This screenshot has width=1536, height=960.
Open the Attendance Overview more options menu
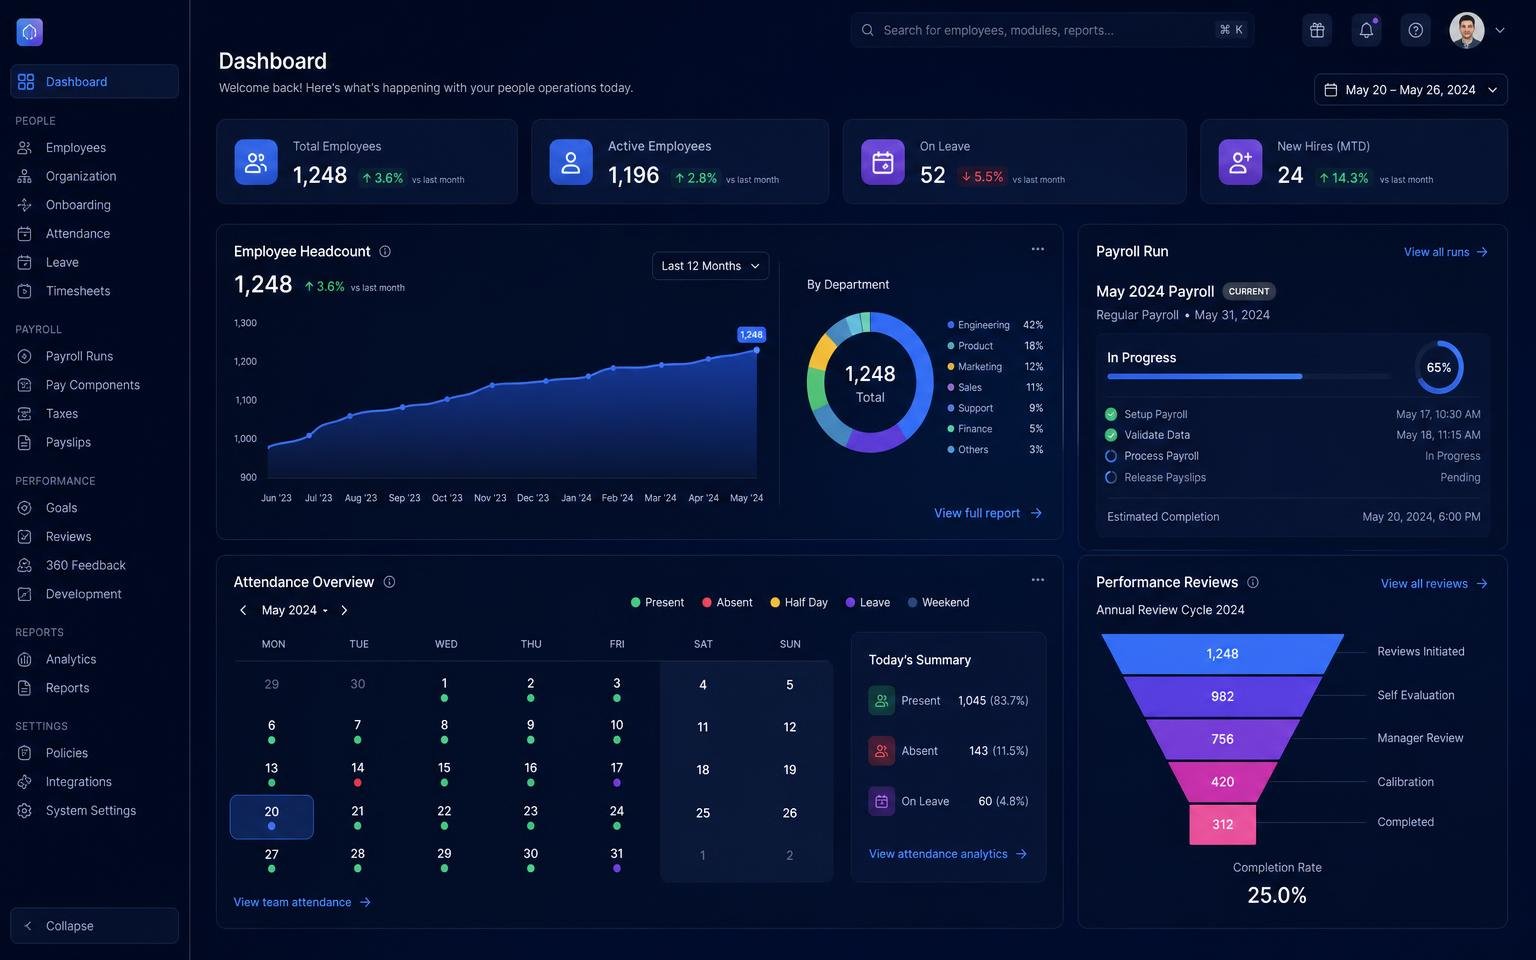(x=1038, y=580)
